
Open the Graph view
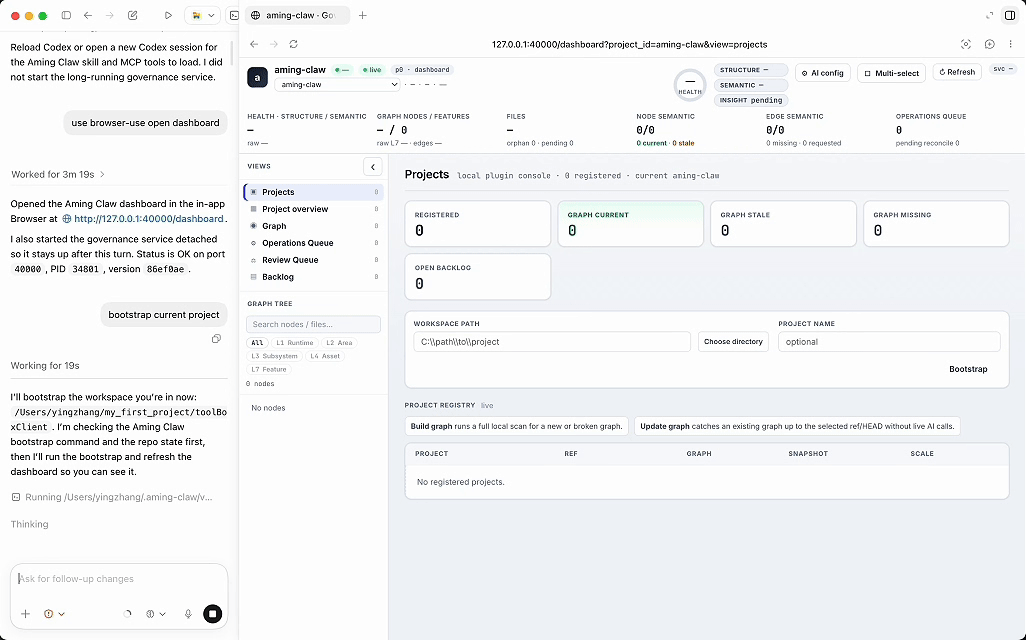[x=313, y=226]
